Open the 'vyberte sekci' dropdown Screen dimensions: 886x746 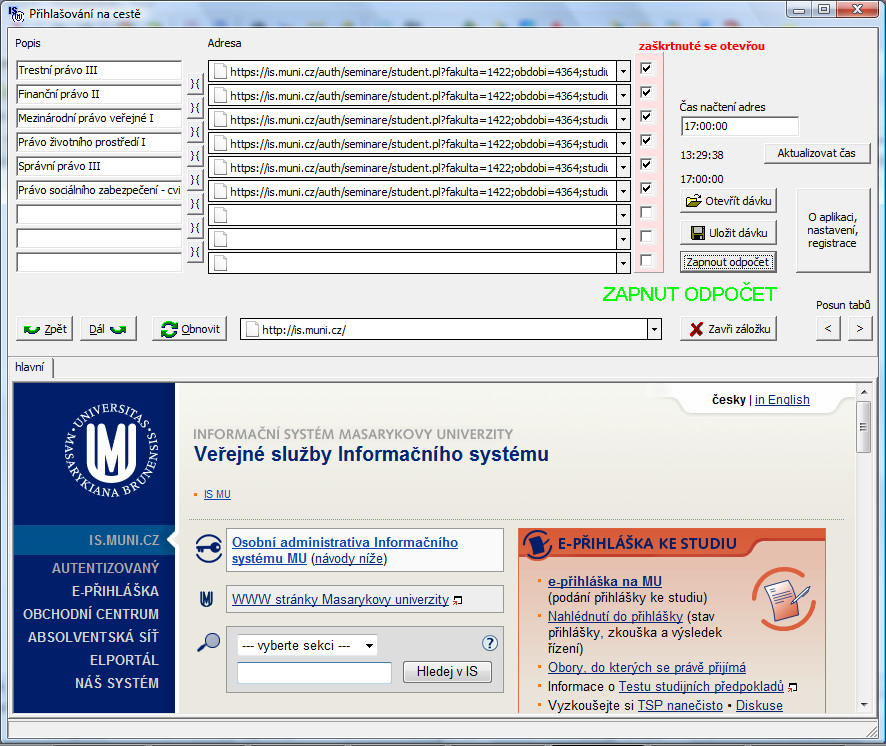(307, 645)
